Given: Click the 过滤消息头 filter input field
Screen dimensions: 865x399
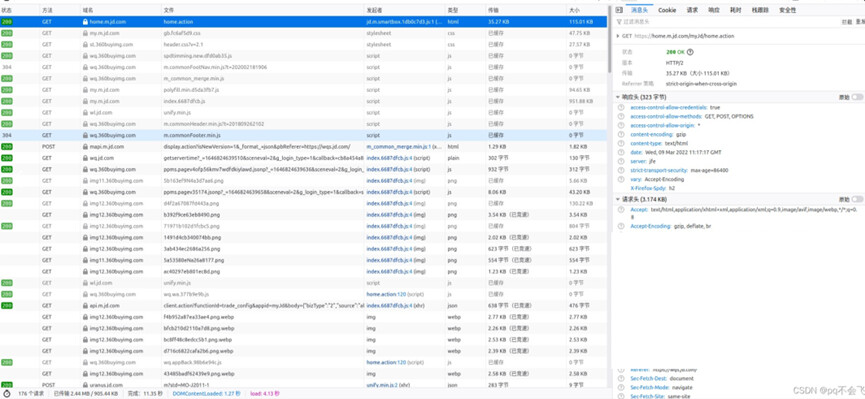Looking at the screenshot, I should [x=728, y=22].
